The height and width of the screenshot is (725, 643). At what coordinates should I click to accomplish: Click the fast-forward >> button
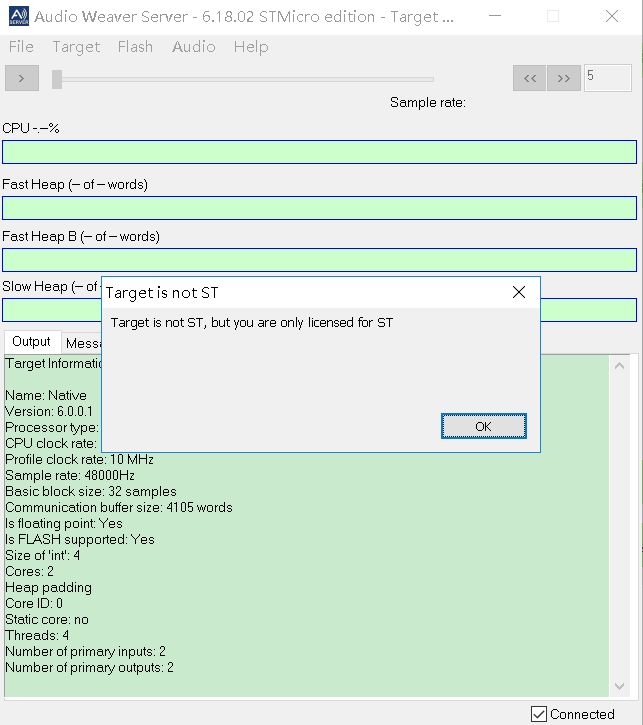pyautogui.click(x=563, y=78)
